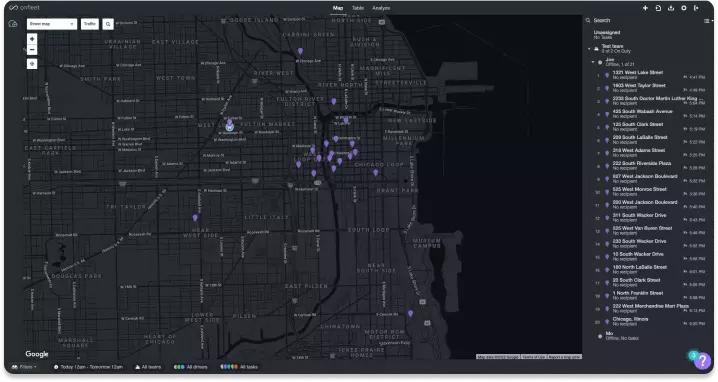Image resolution: width=718 pixels, height=382 pixels.
Task: Click the logout icon in the top bar
Action: (696, 8)
